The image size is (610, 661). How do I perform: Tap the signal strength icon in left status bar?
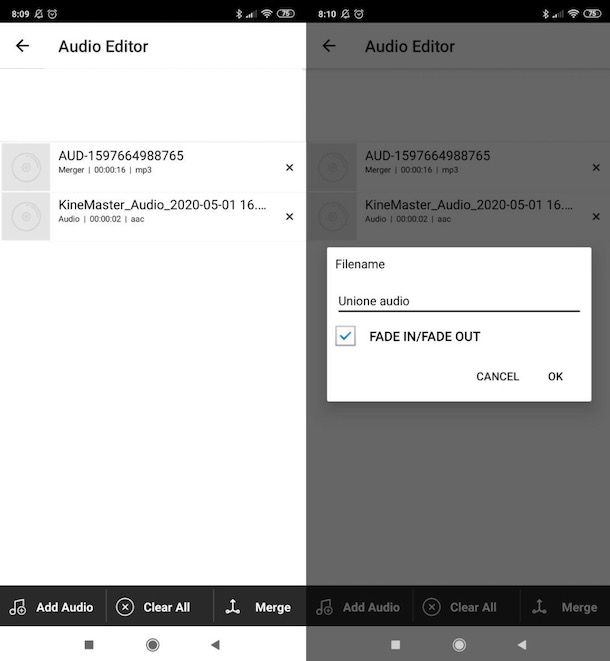251,14
